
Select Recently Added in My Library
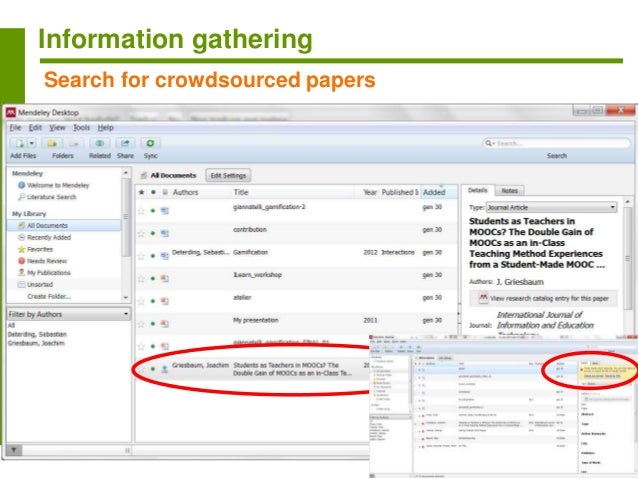(49, 237)
